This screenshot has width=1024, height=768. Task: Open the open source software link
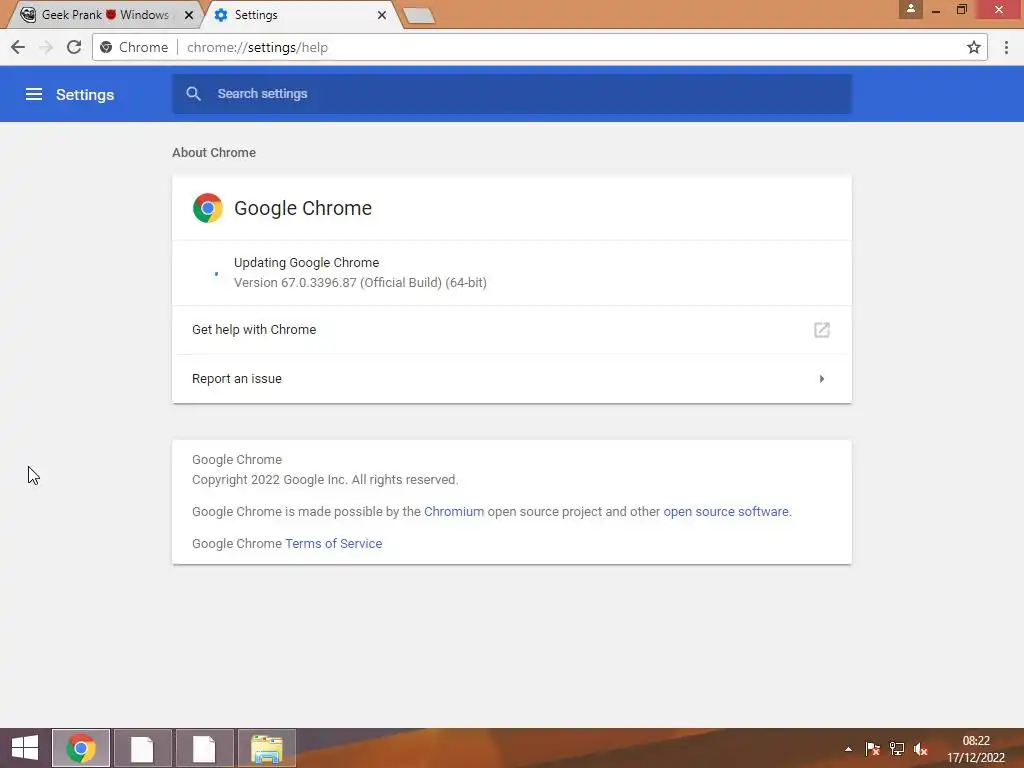(726, 511)
